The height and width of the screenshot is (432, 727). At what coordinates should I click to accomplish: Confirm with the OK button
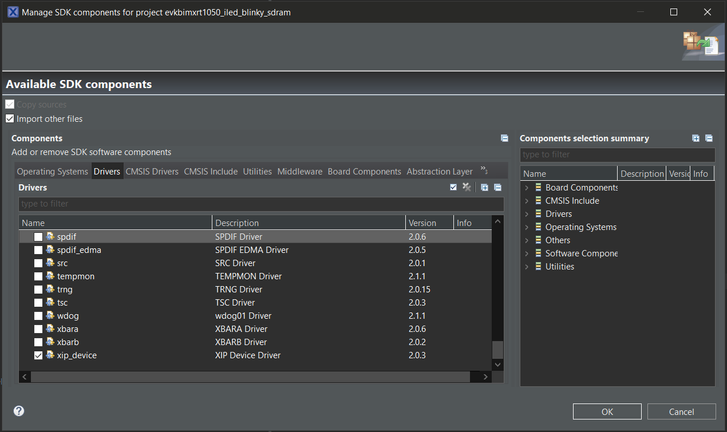pyautogui.click(x=607, y=412)
